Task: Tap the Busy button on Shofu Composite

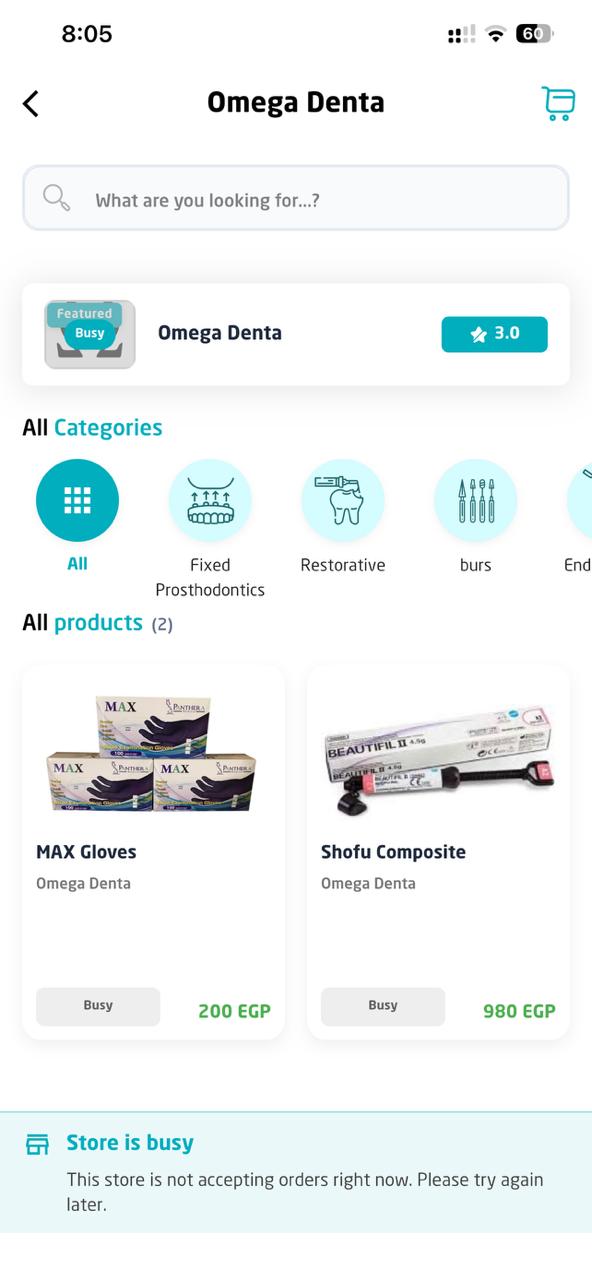Action: pos(383,1006)
